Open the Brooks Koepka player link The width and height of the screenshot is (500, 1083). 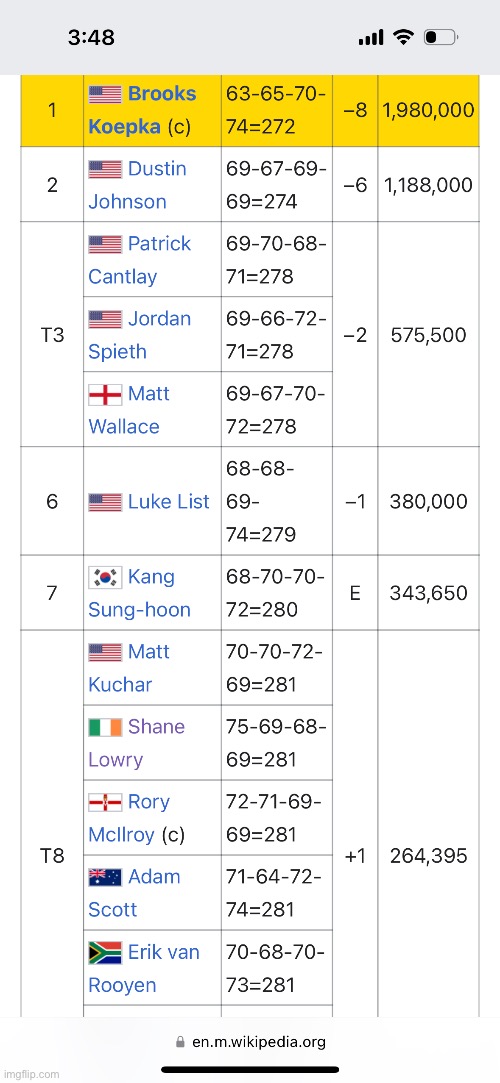[x=142, y=111]
